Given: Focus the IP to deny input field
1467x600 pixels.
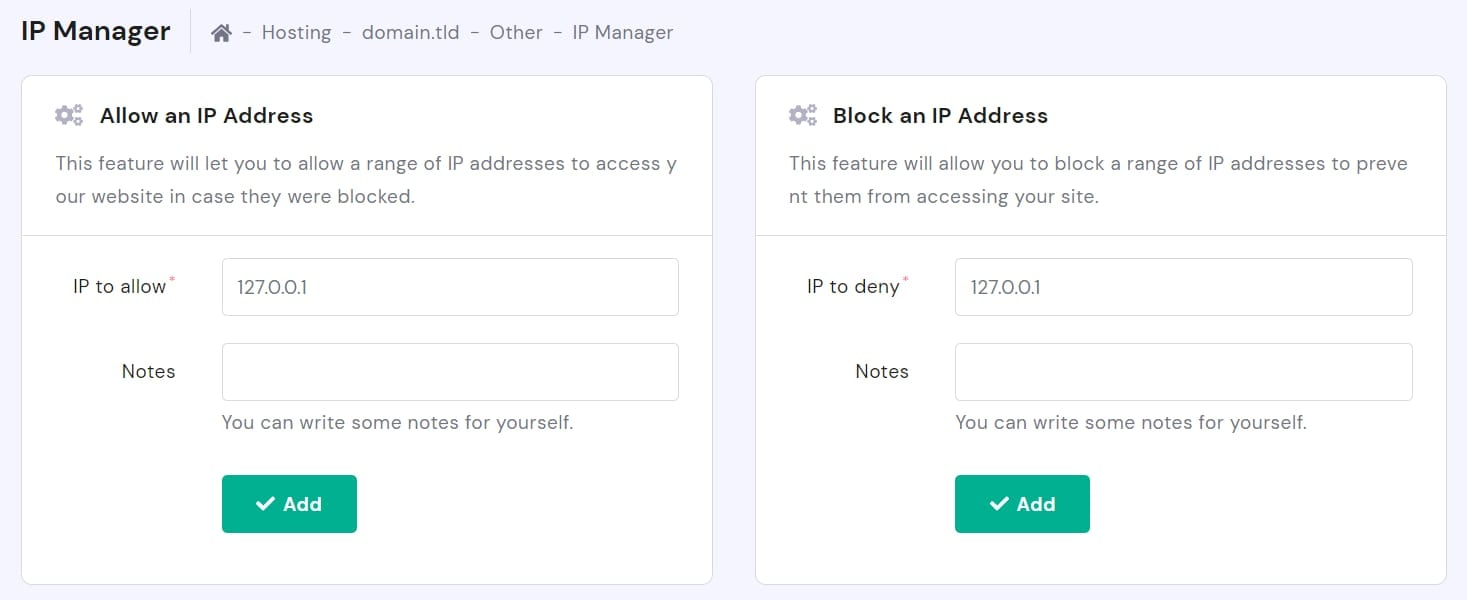Looking at the screenshot, I should (x=1183, y=287).
